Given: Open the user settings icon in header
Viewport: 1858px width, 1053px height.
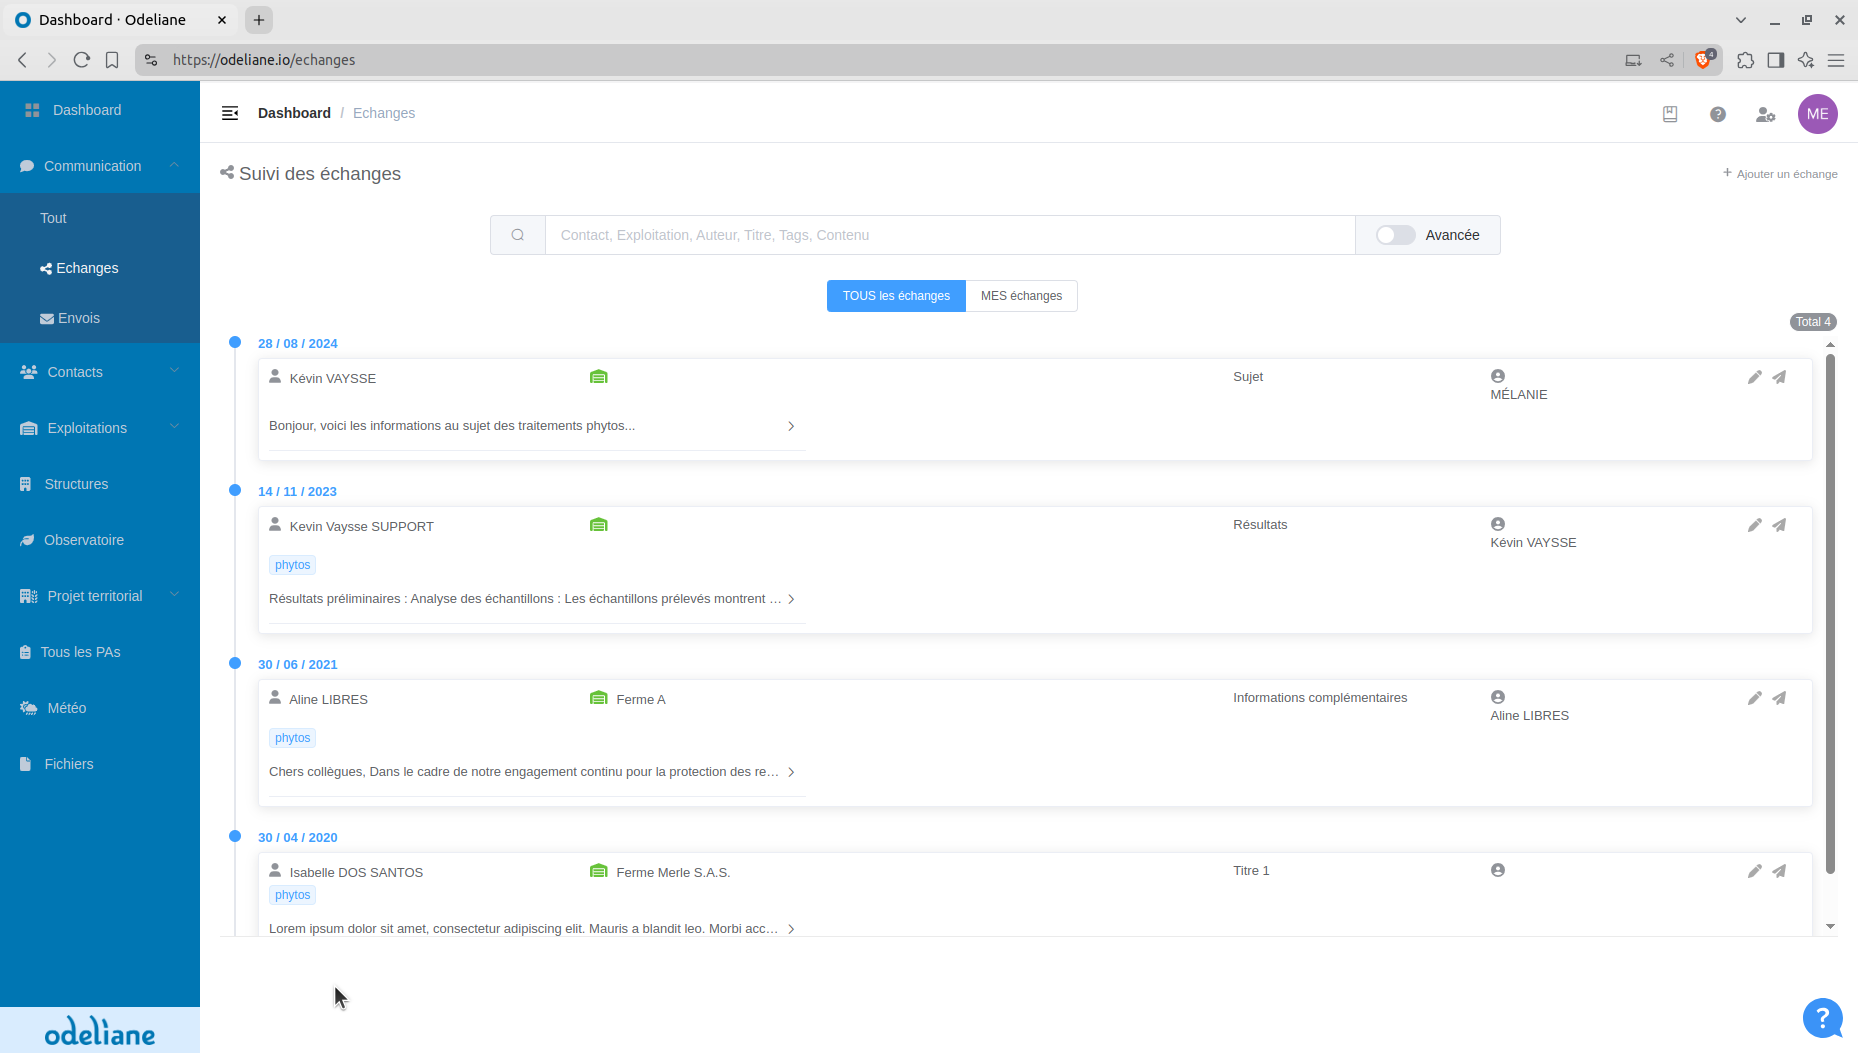Looking at the screenshot, I should [x=1765, y=114].
